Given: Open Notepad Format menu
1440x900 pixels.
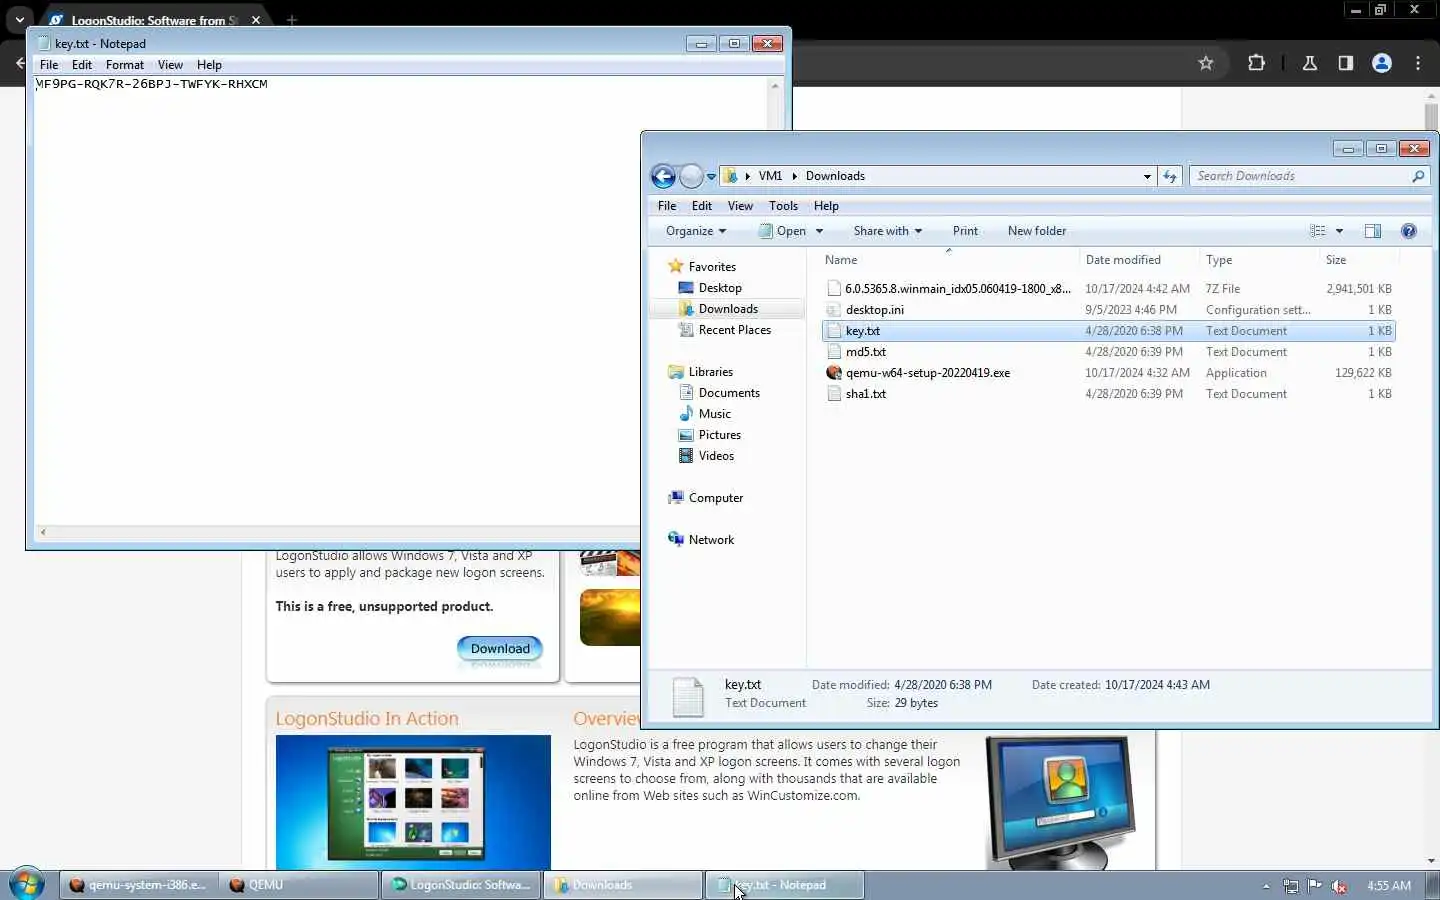Looking at the screenshot, I should 125,65.
